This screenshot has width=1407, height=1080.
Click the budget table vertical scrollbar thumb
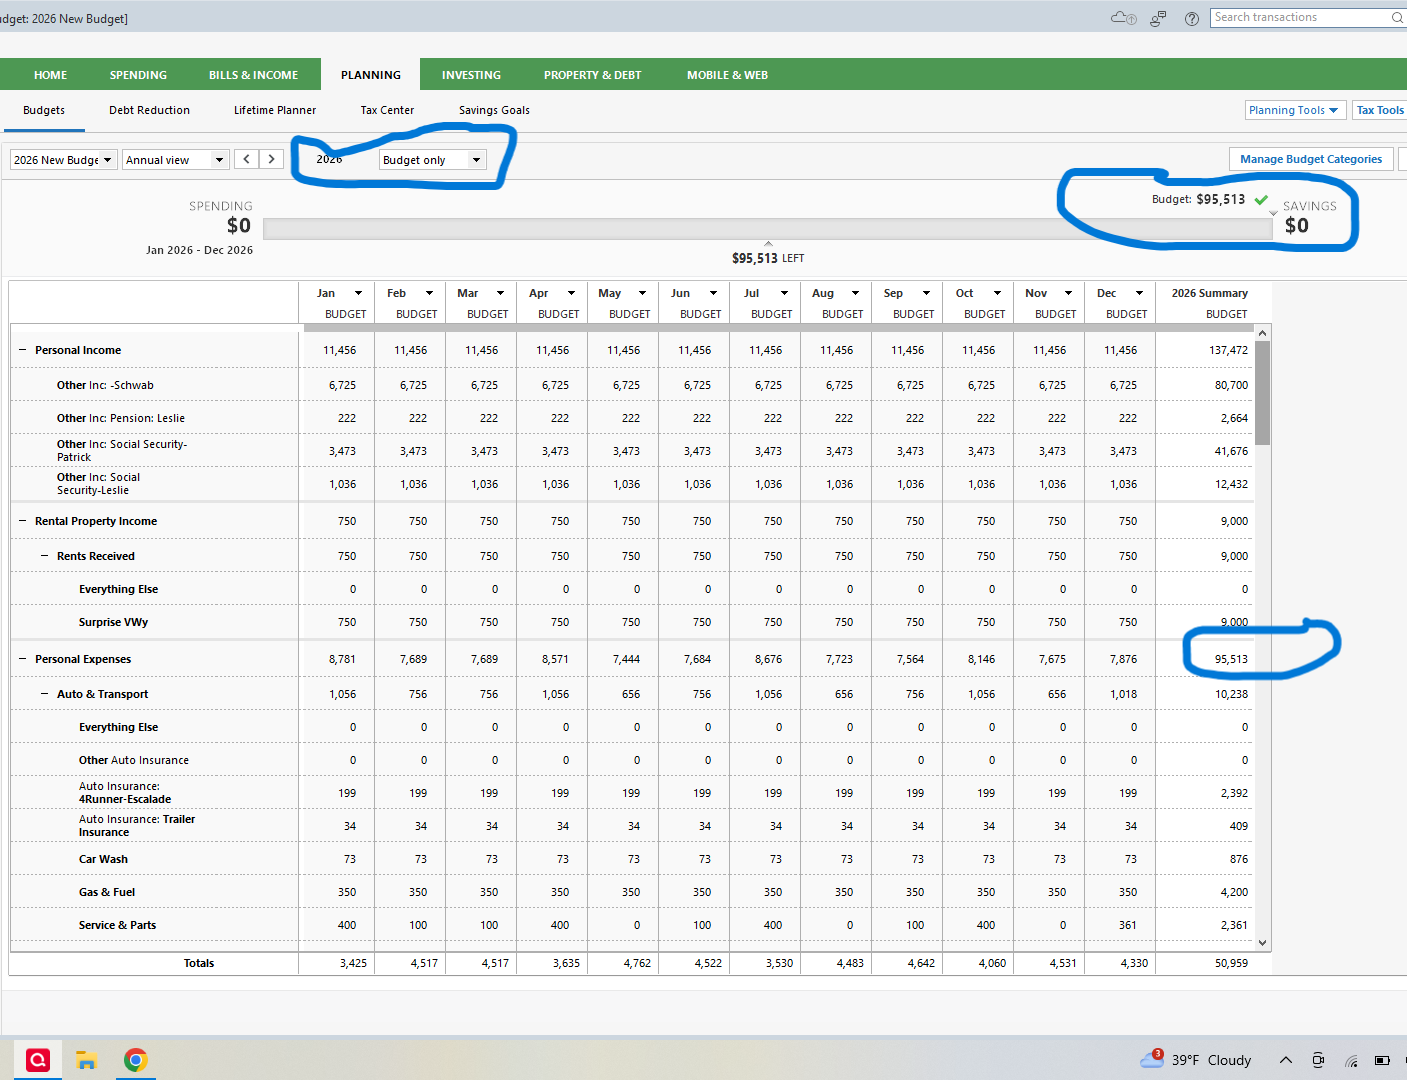pyautogui.click(x=1262, y=392)
